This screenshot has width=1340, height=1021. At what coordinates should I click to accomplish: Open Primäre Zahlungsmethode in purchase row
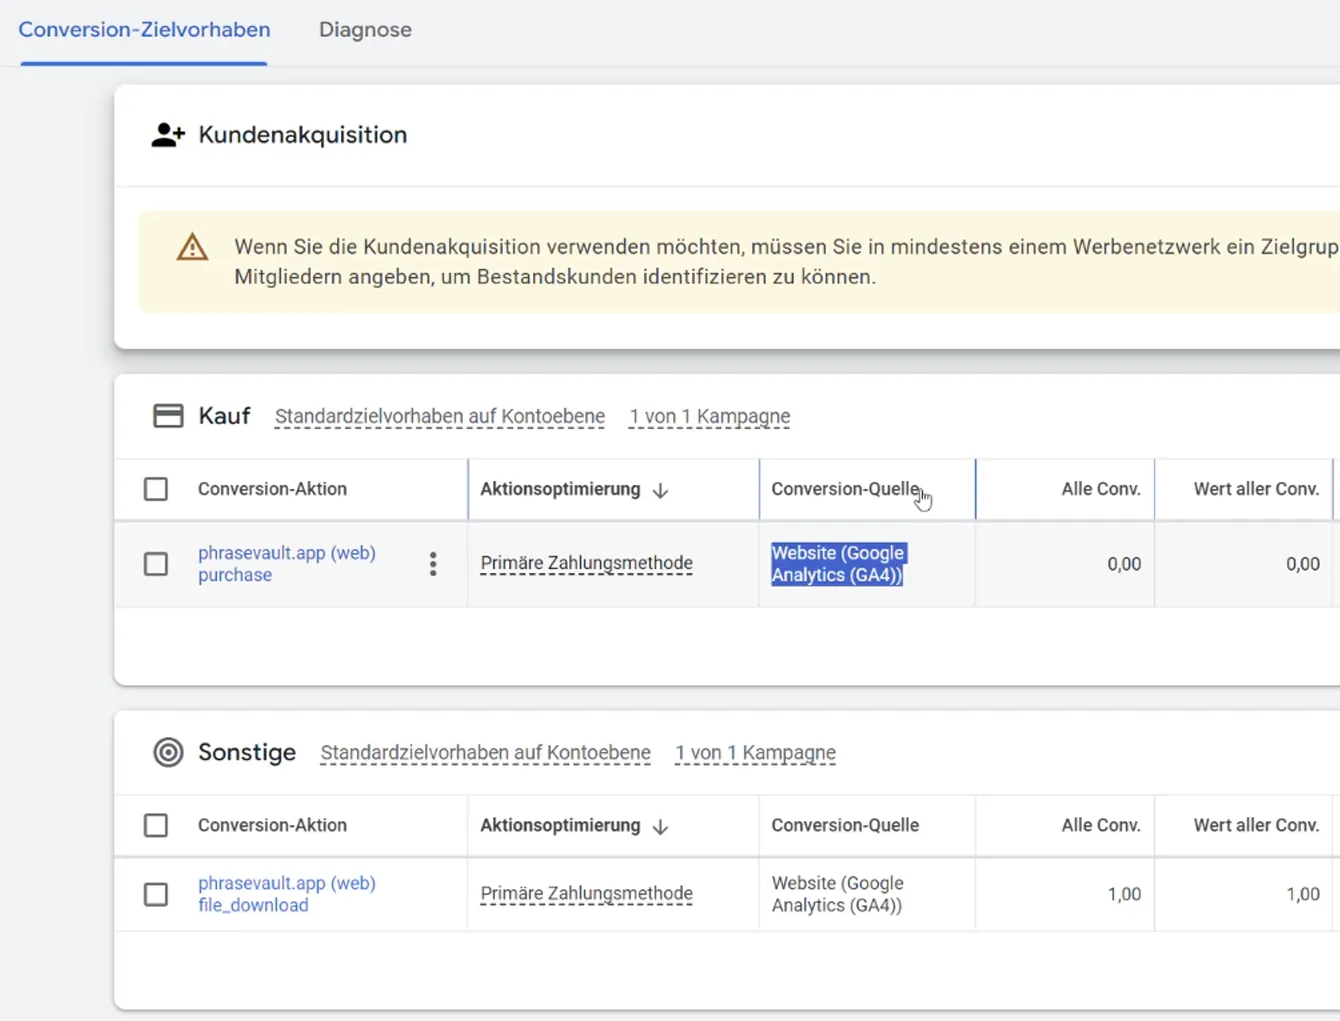586,563
